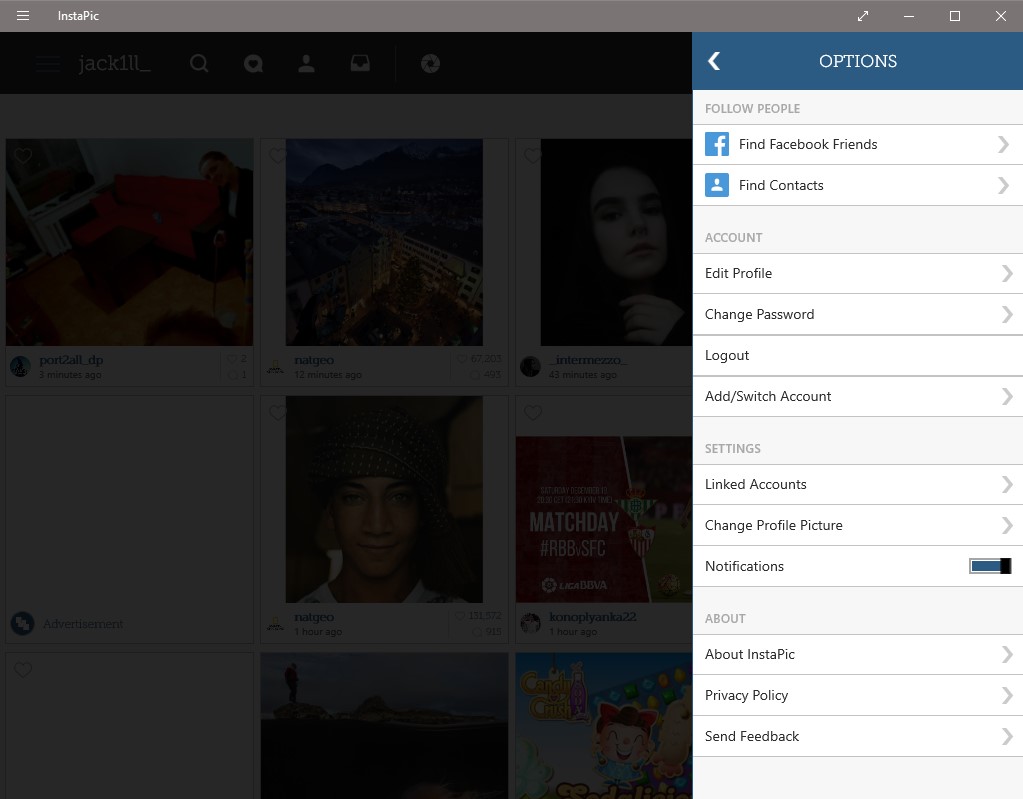Image resolution: width=1023 pixels, height=799 pixels.
Task: Like the port2all_dp photo with the heart
Action: click(23, 155)
